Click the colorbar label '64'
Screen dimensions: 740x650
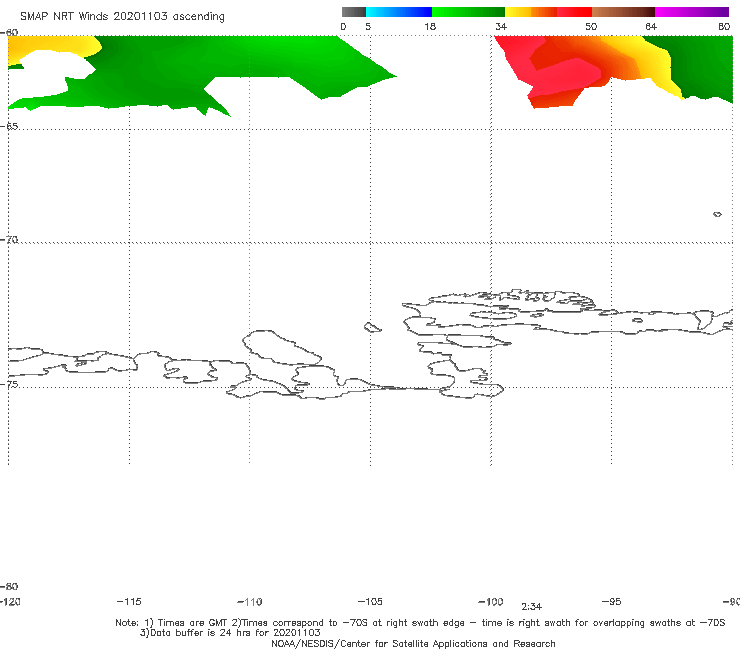651,26
